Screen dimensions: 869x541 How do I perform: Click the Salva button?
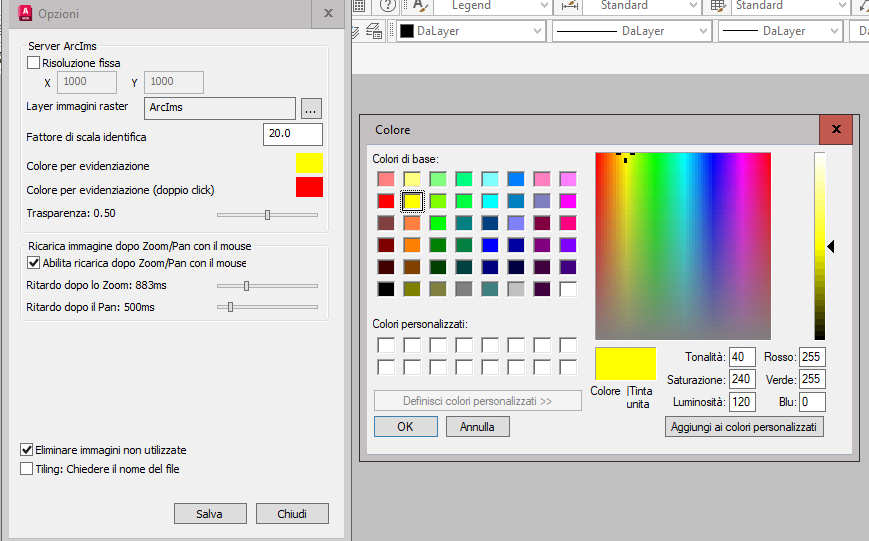(209, 514)
